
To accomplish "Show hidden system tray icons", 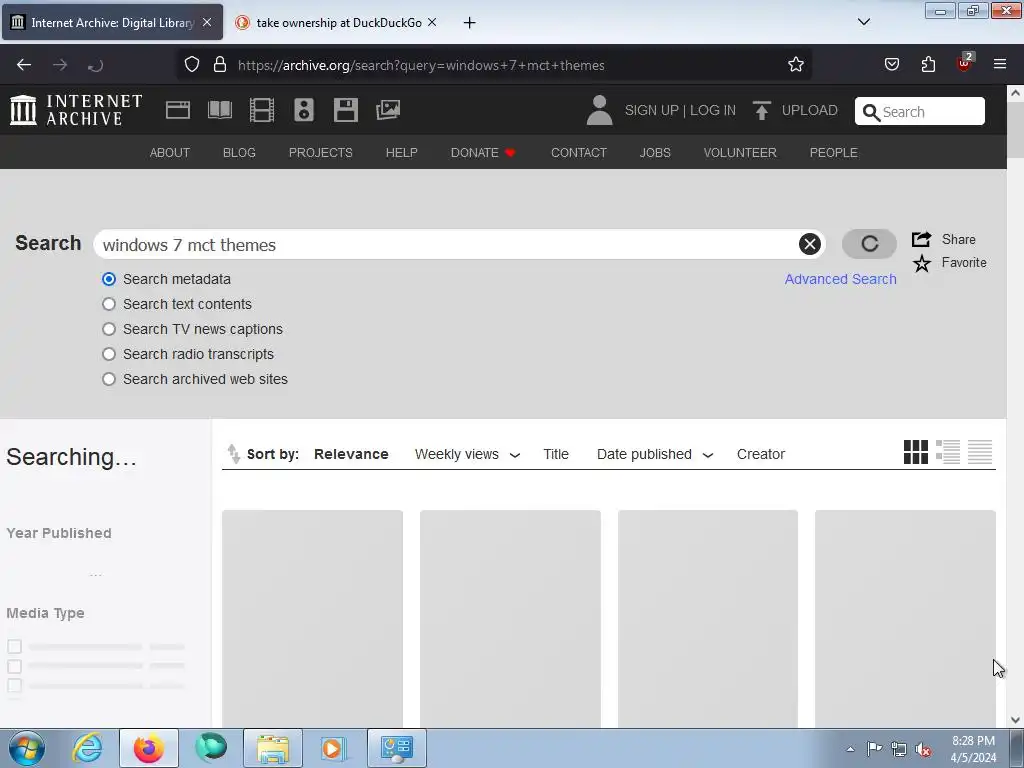I will 850,749.
